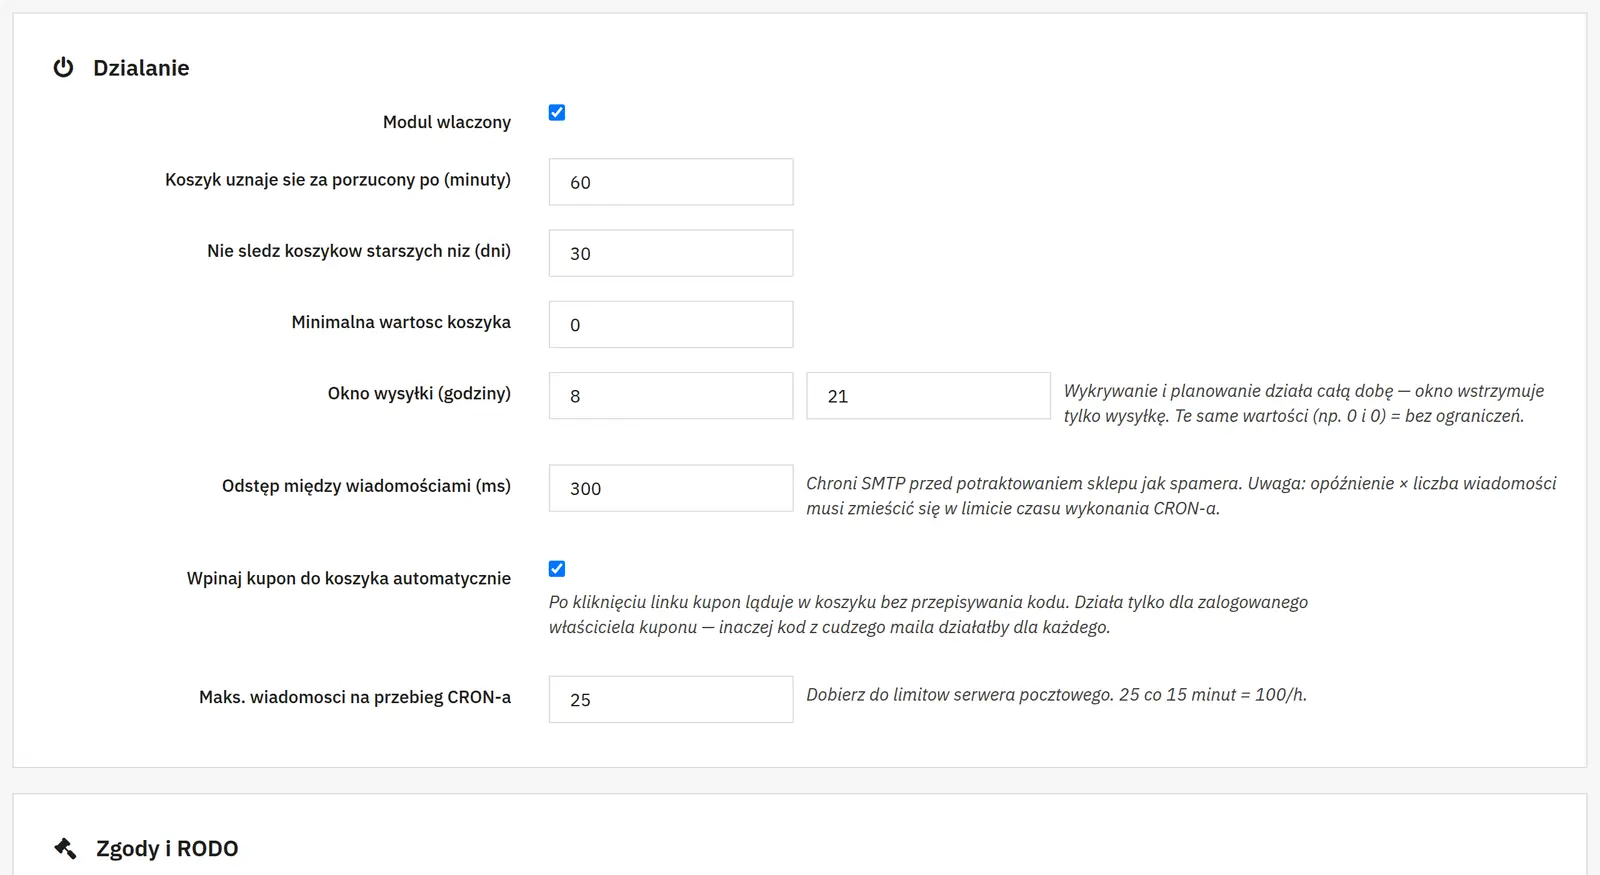Click the Maks. wiadomosci na przebieg CRON-a field
Viewport: 1600px width, 875px height.
[671, 699]
